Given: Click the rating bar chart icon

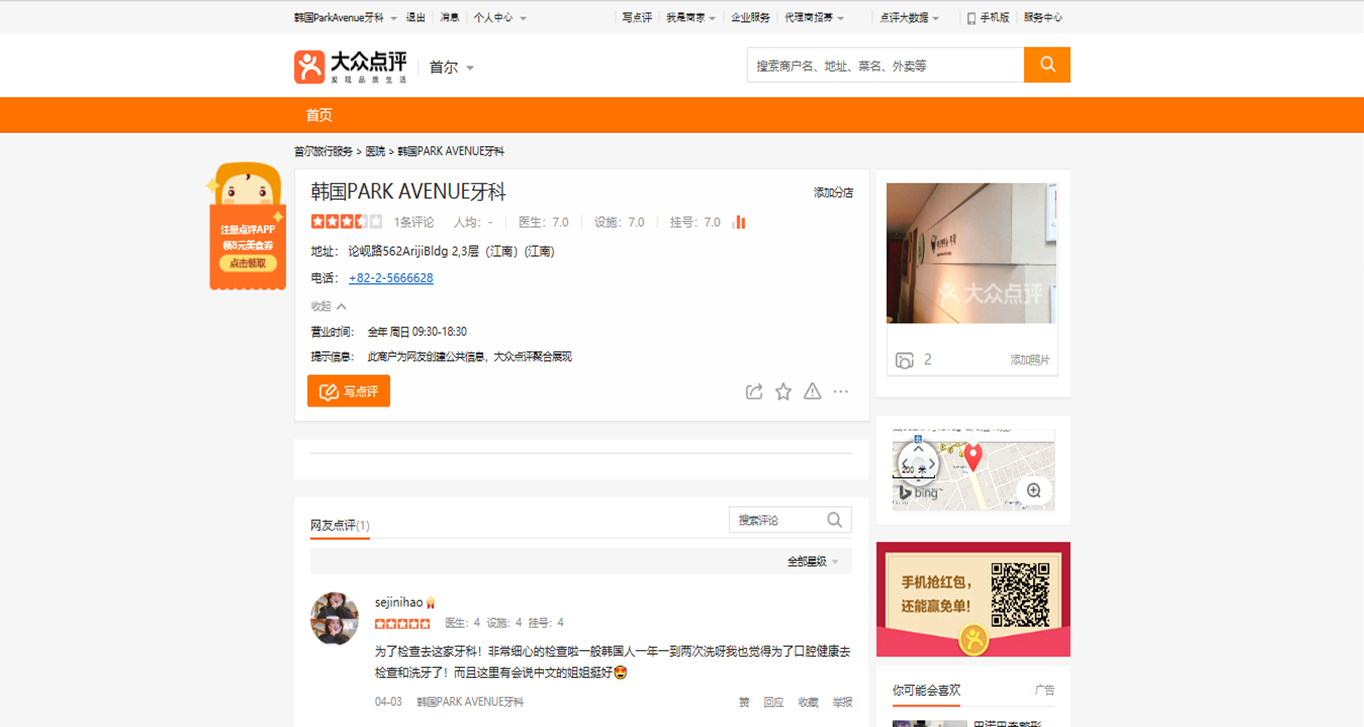Looking at the screenshot, I should [739, 222].
